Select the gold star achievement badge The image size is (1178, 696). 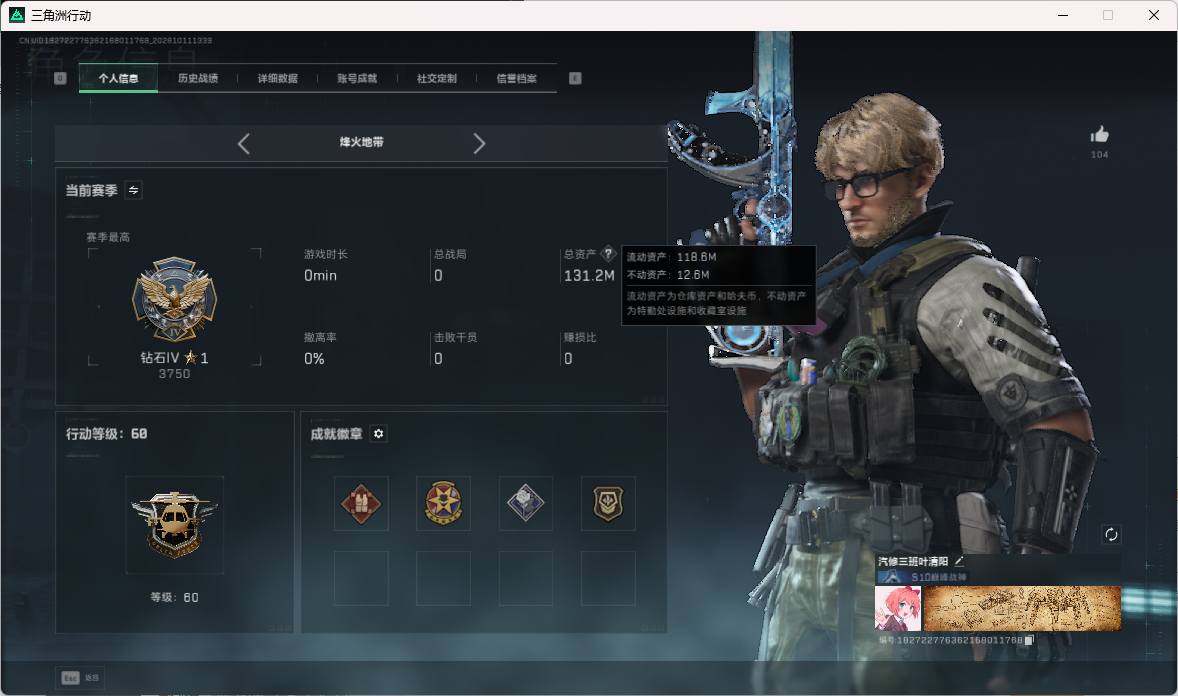tap(443, 504)
